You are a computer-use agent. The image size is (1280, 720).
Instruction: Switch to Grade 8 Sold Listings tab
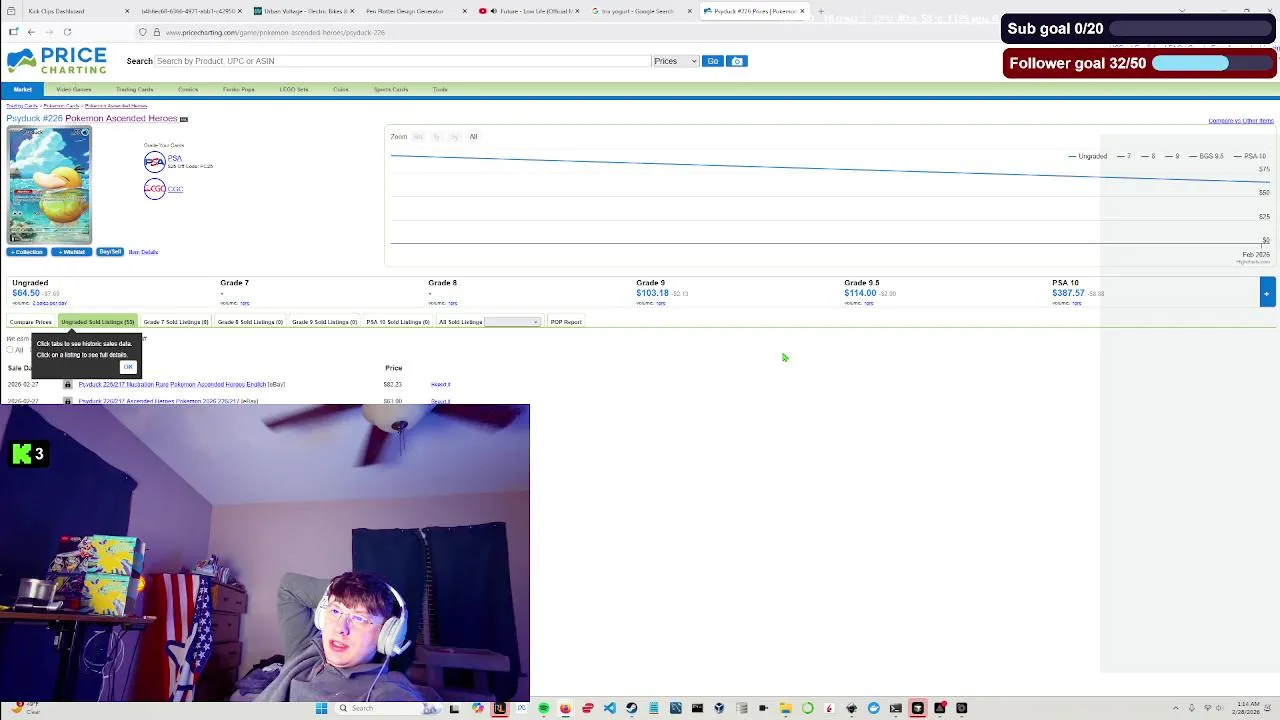pyautogui.click(x=250, y=322)
